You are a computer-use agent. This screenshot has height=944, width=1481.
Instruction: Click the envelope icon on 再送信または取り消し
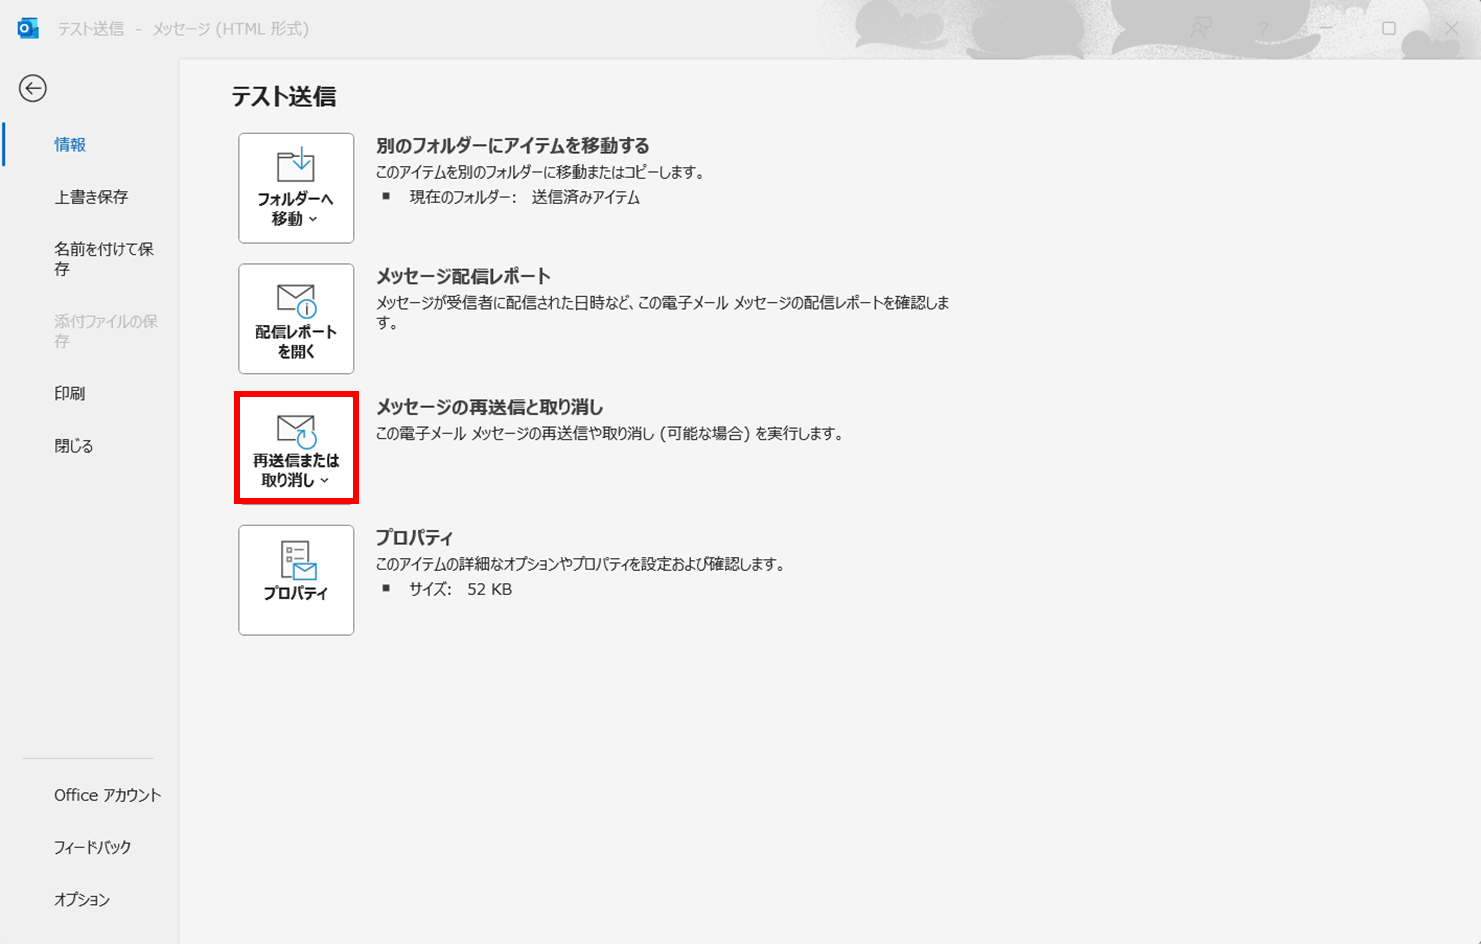click(x=296, y=430)
